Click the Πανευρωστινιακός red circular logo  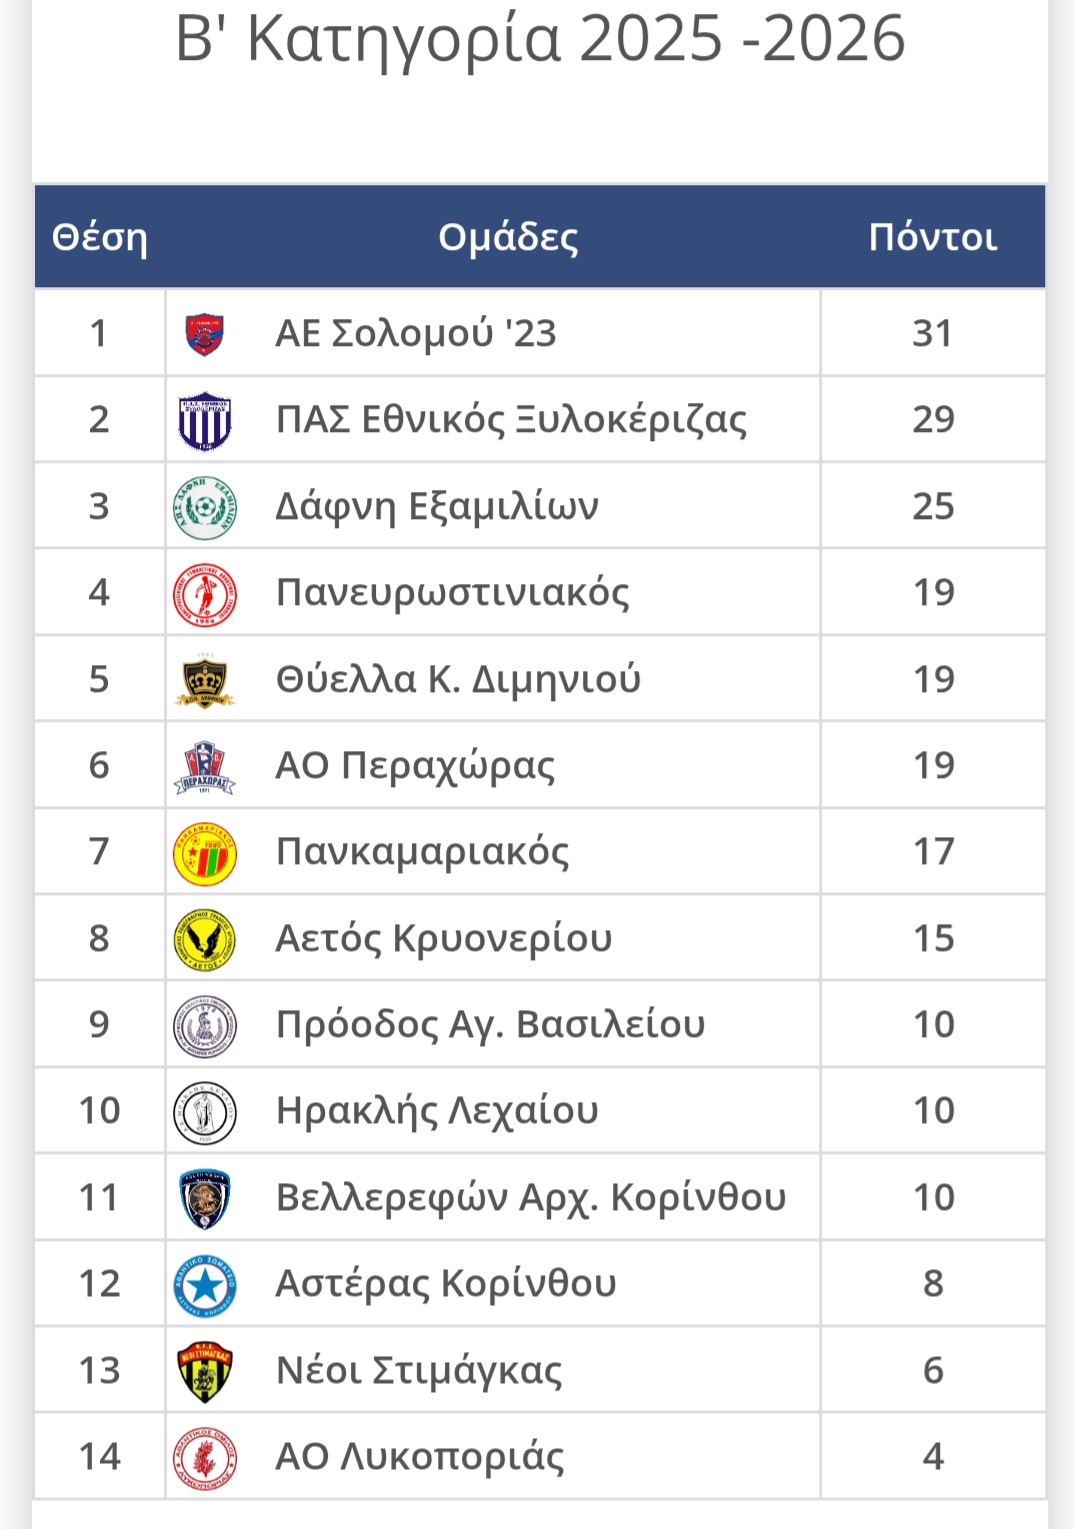(205, 594)
